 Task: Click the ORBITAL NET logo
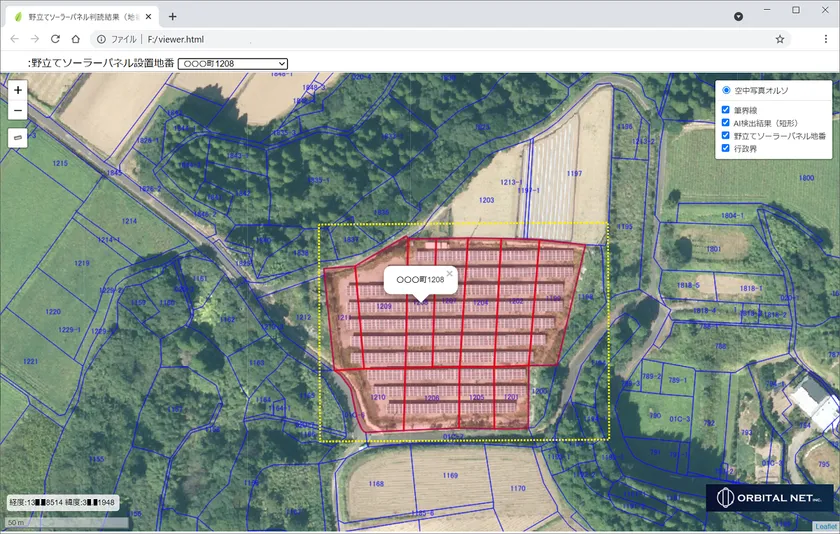pyautogui.click(x=769, y=498)
